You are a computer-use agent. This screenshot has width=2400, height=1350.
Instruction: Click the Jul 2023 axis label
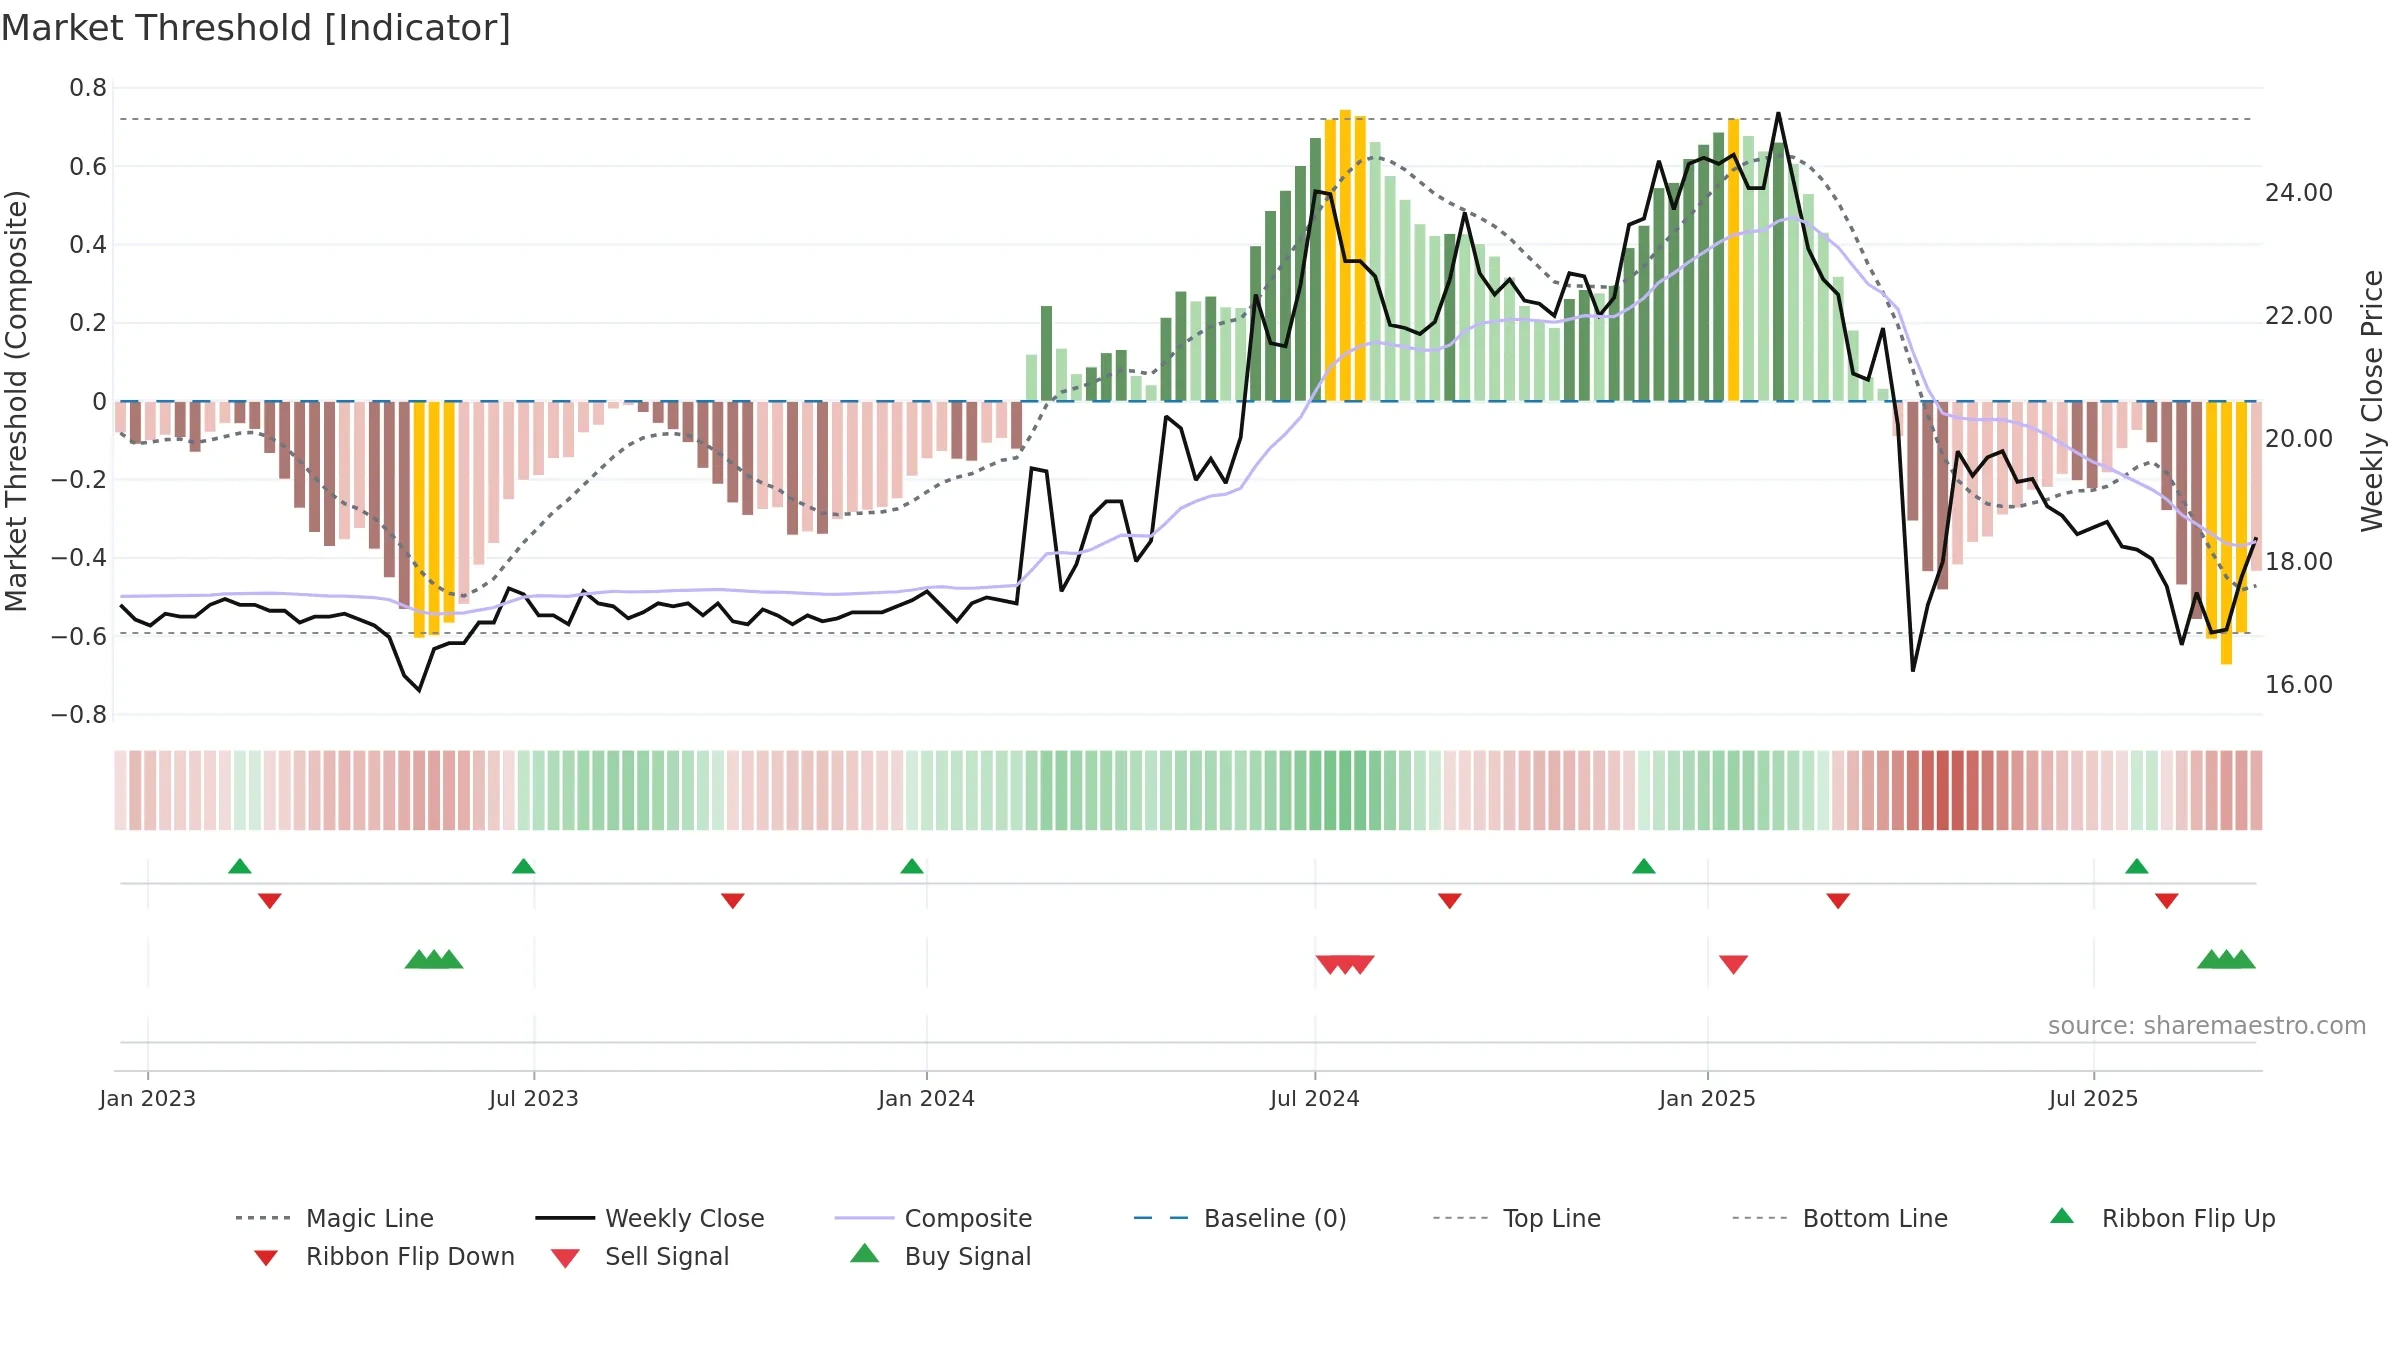tap(533, 1099)
